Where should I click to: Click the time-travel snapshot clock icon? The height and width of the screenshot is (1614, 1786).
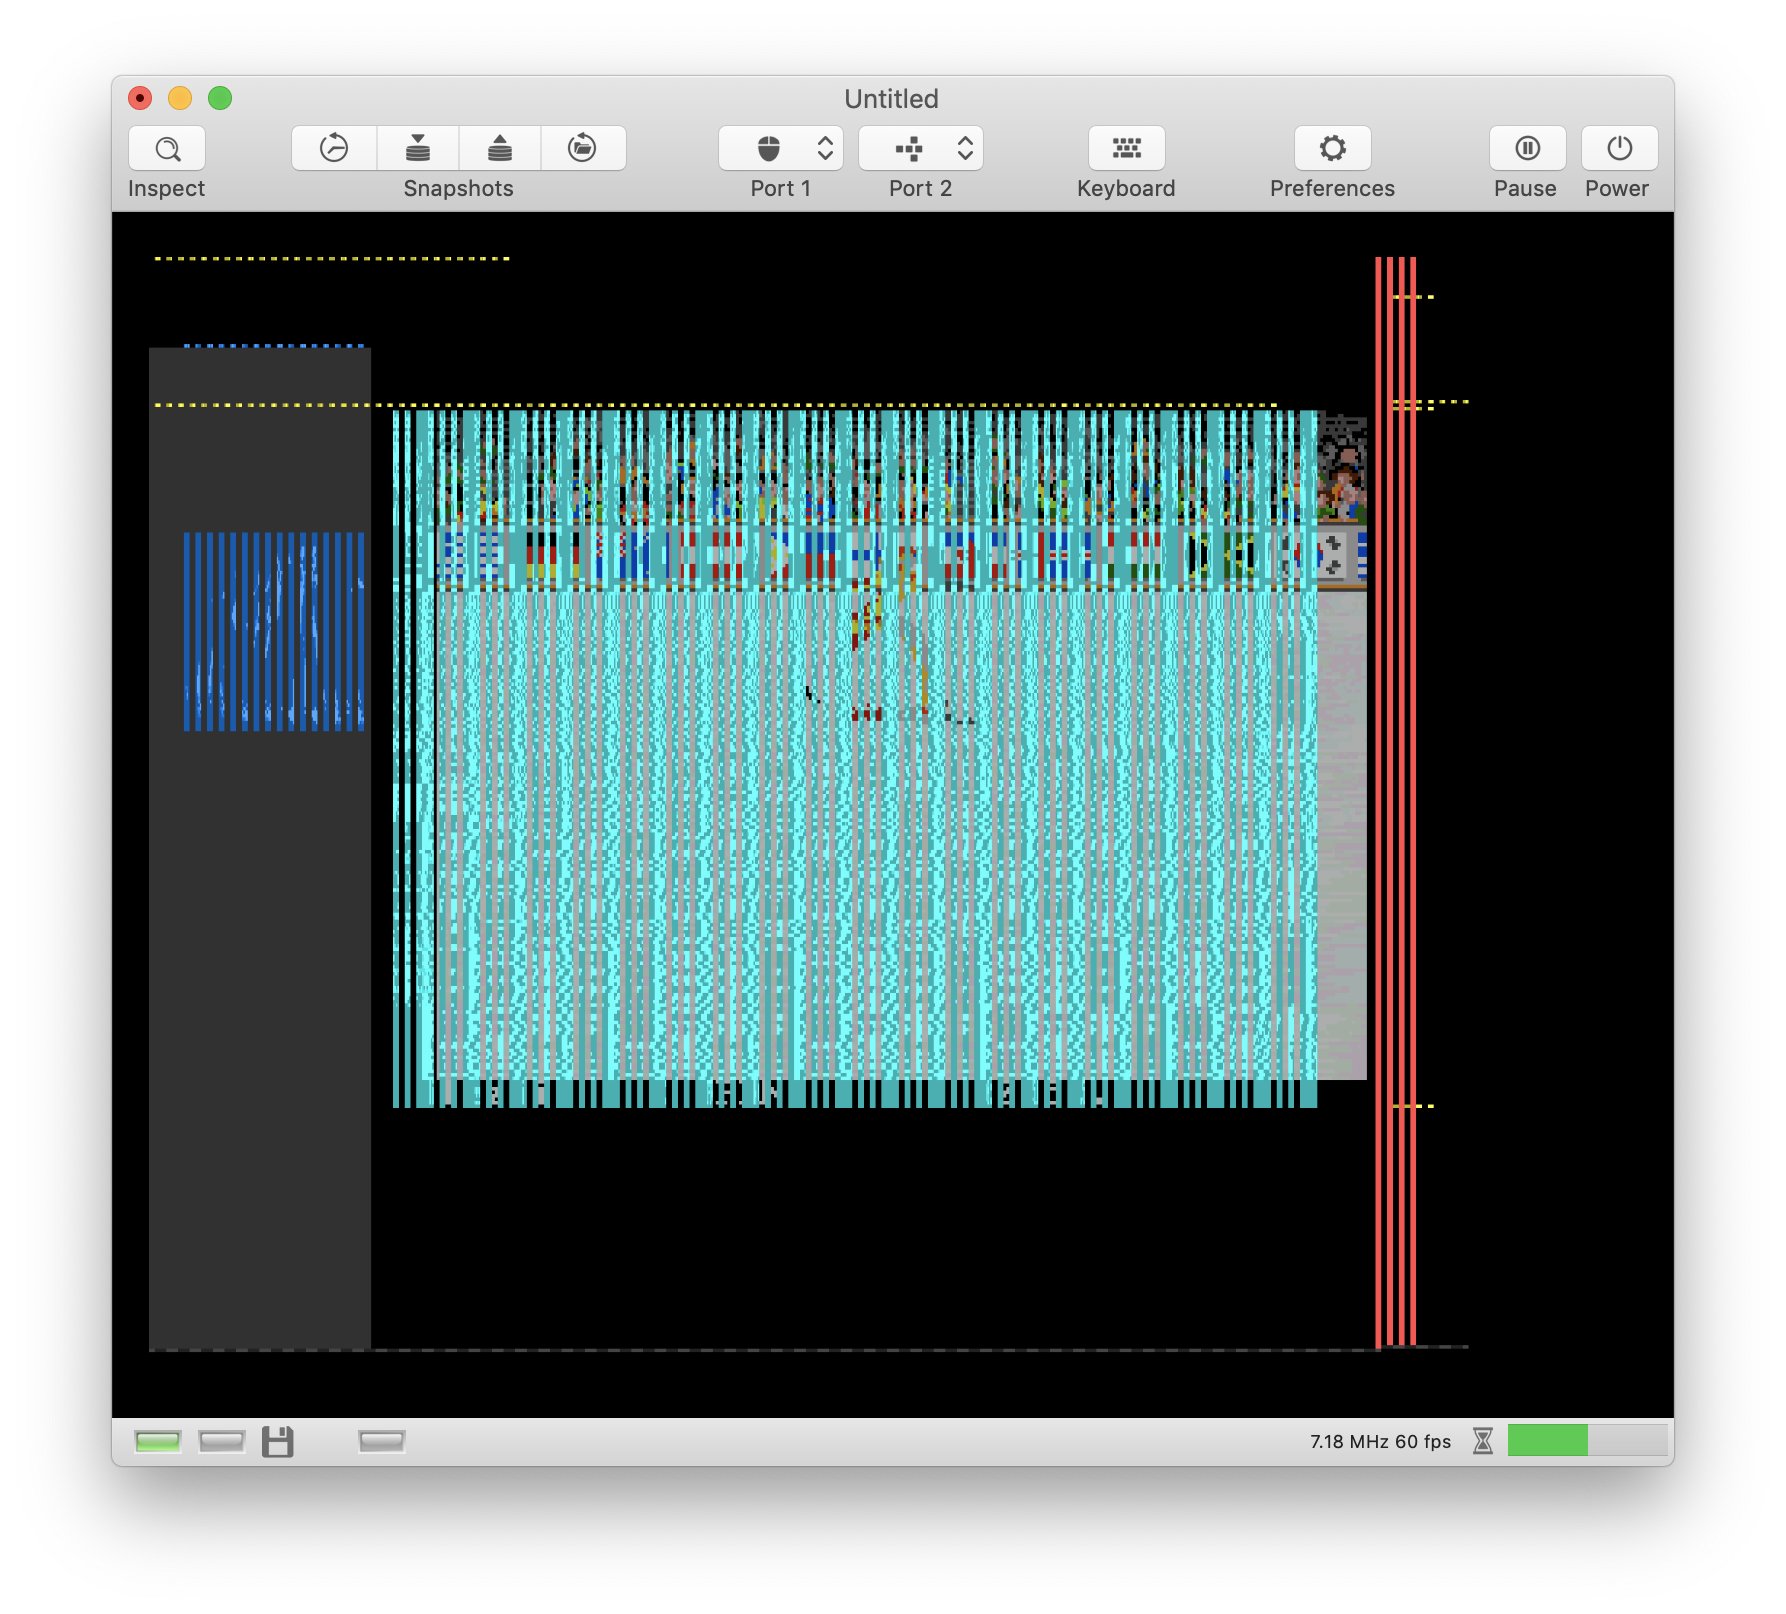[x=334, y=149]
